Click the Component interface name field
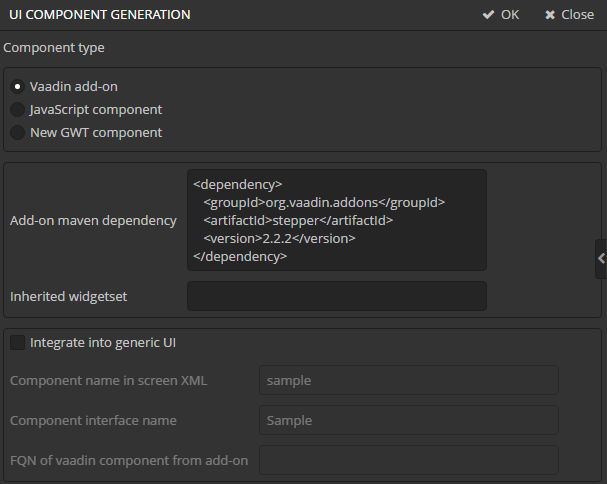This screenshot has width=607, height=484. pyautogui.click(x=408, y=421)
